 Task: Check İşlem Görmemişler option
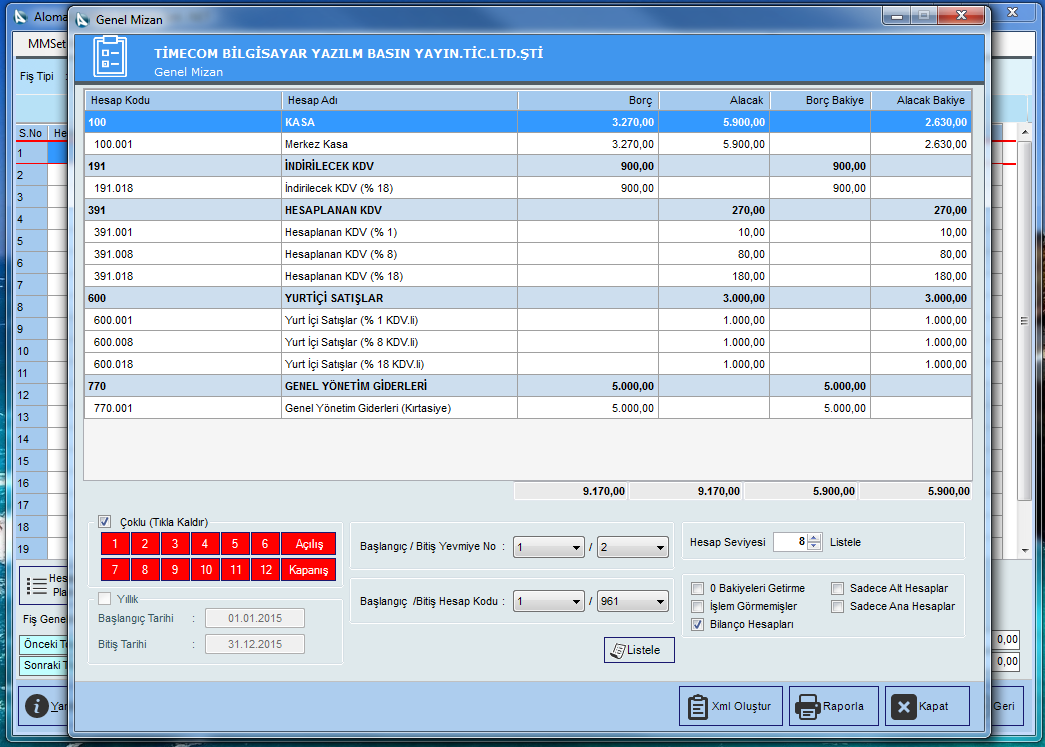[697, 606]
